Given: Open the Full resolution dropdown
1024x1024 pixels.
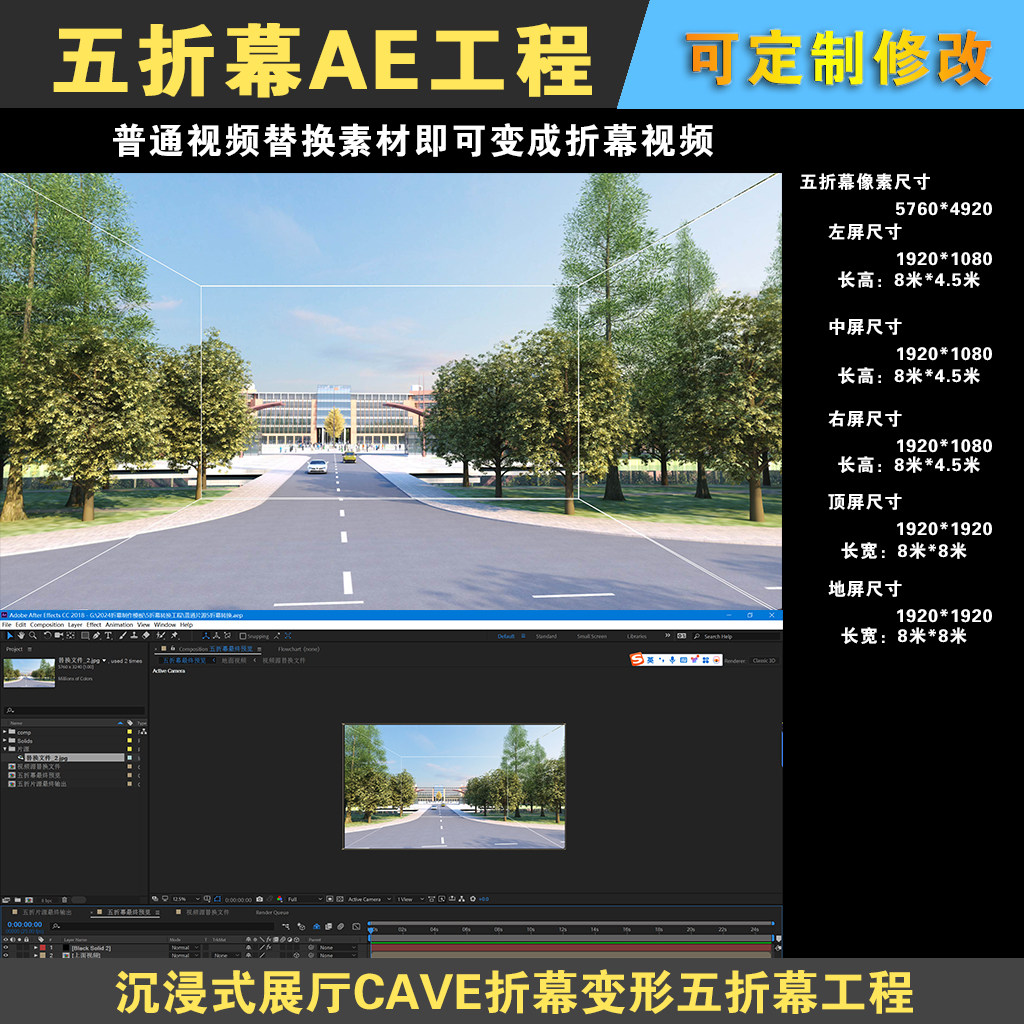Looking at the screenshot, I should (305, 899).
